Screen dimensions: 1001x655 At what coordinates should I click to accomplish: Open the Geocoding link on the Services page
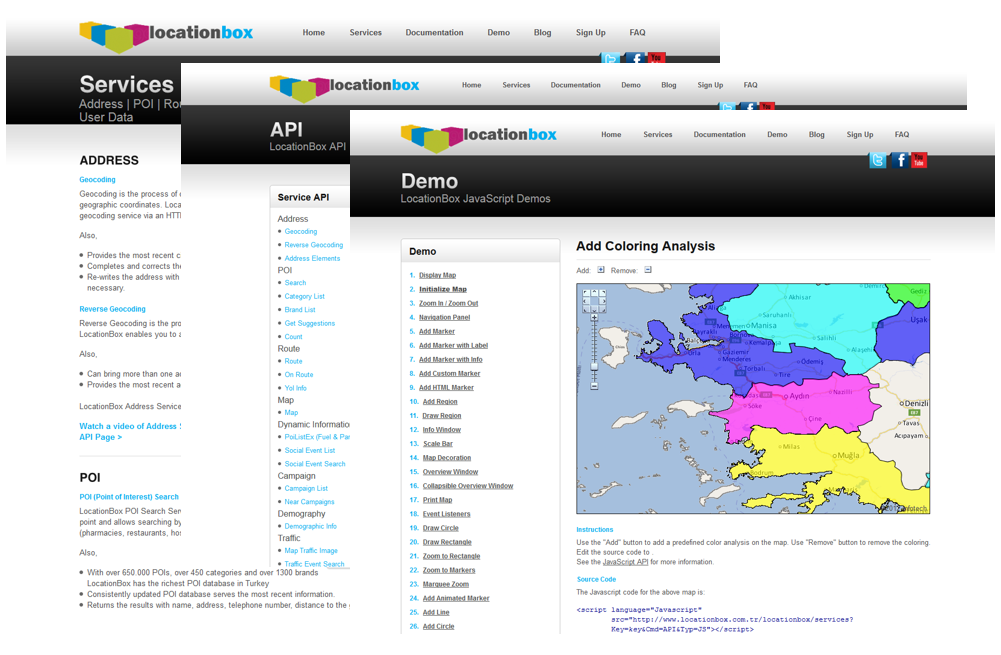(97, 180)
